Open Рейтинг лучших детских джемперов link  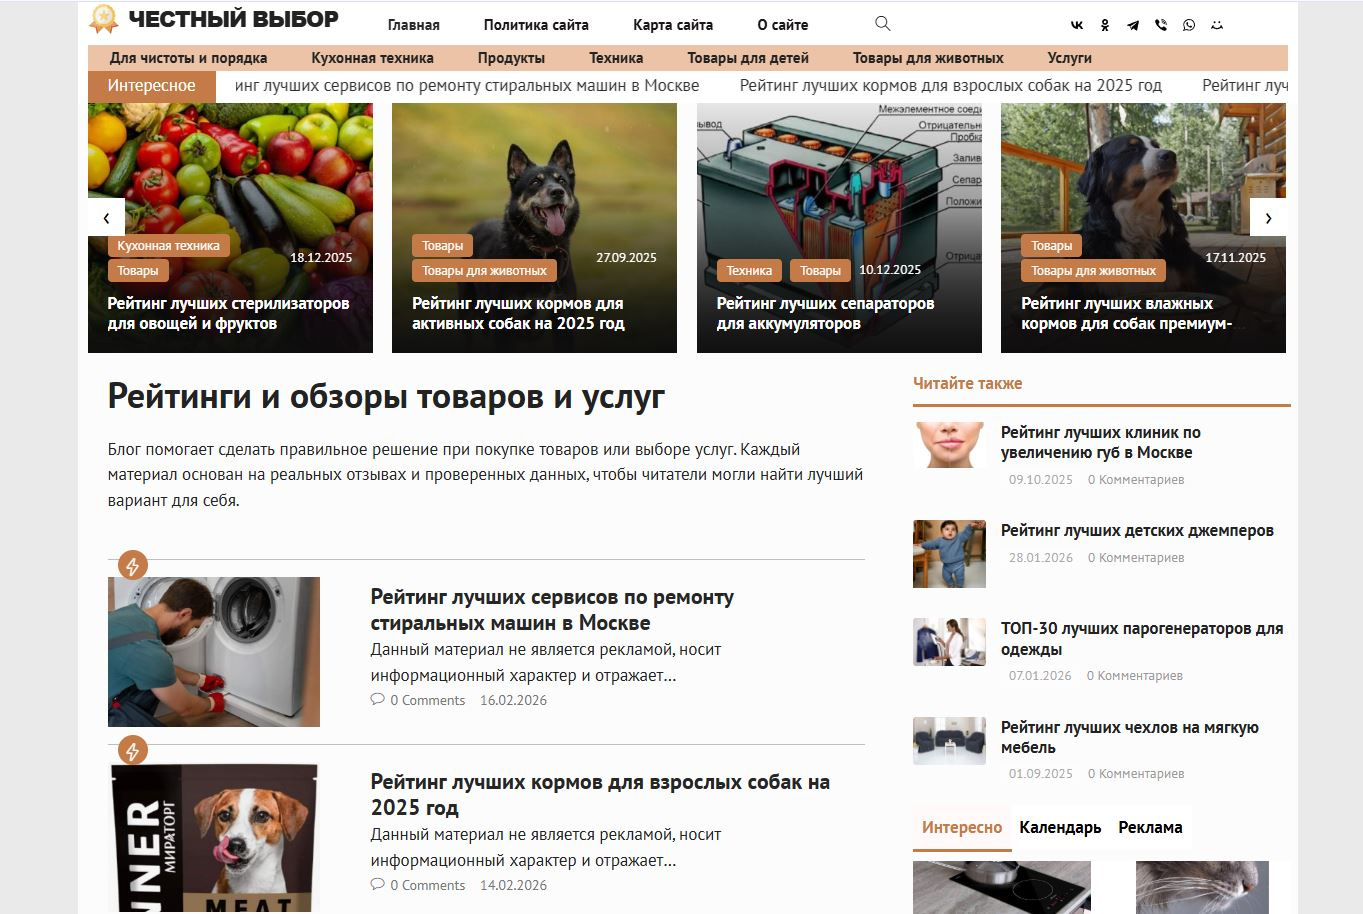pos(1137,531)
